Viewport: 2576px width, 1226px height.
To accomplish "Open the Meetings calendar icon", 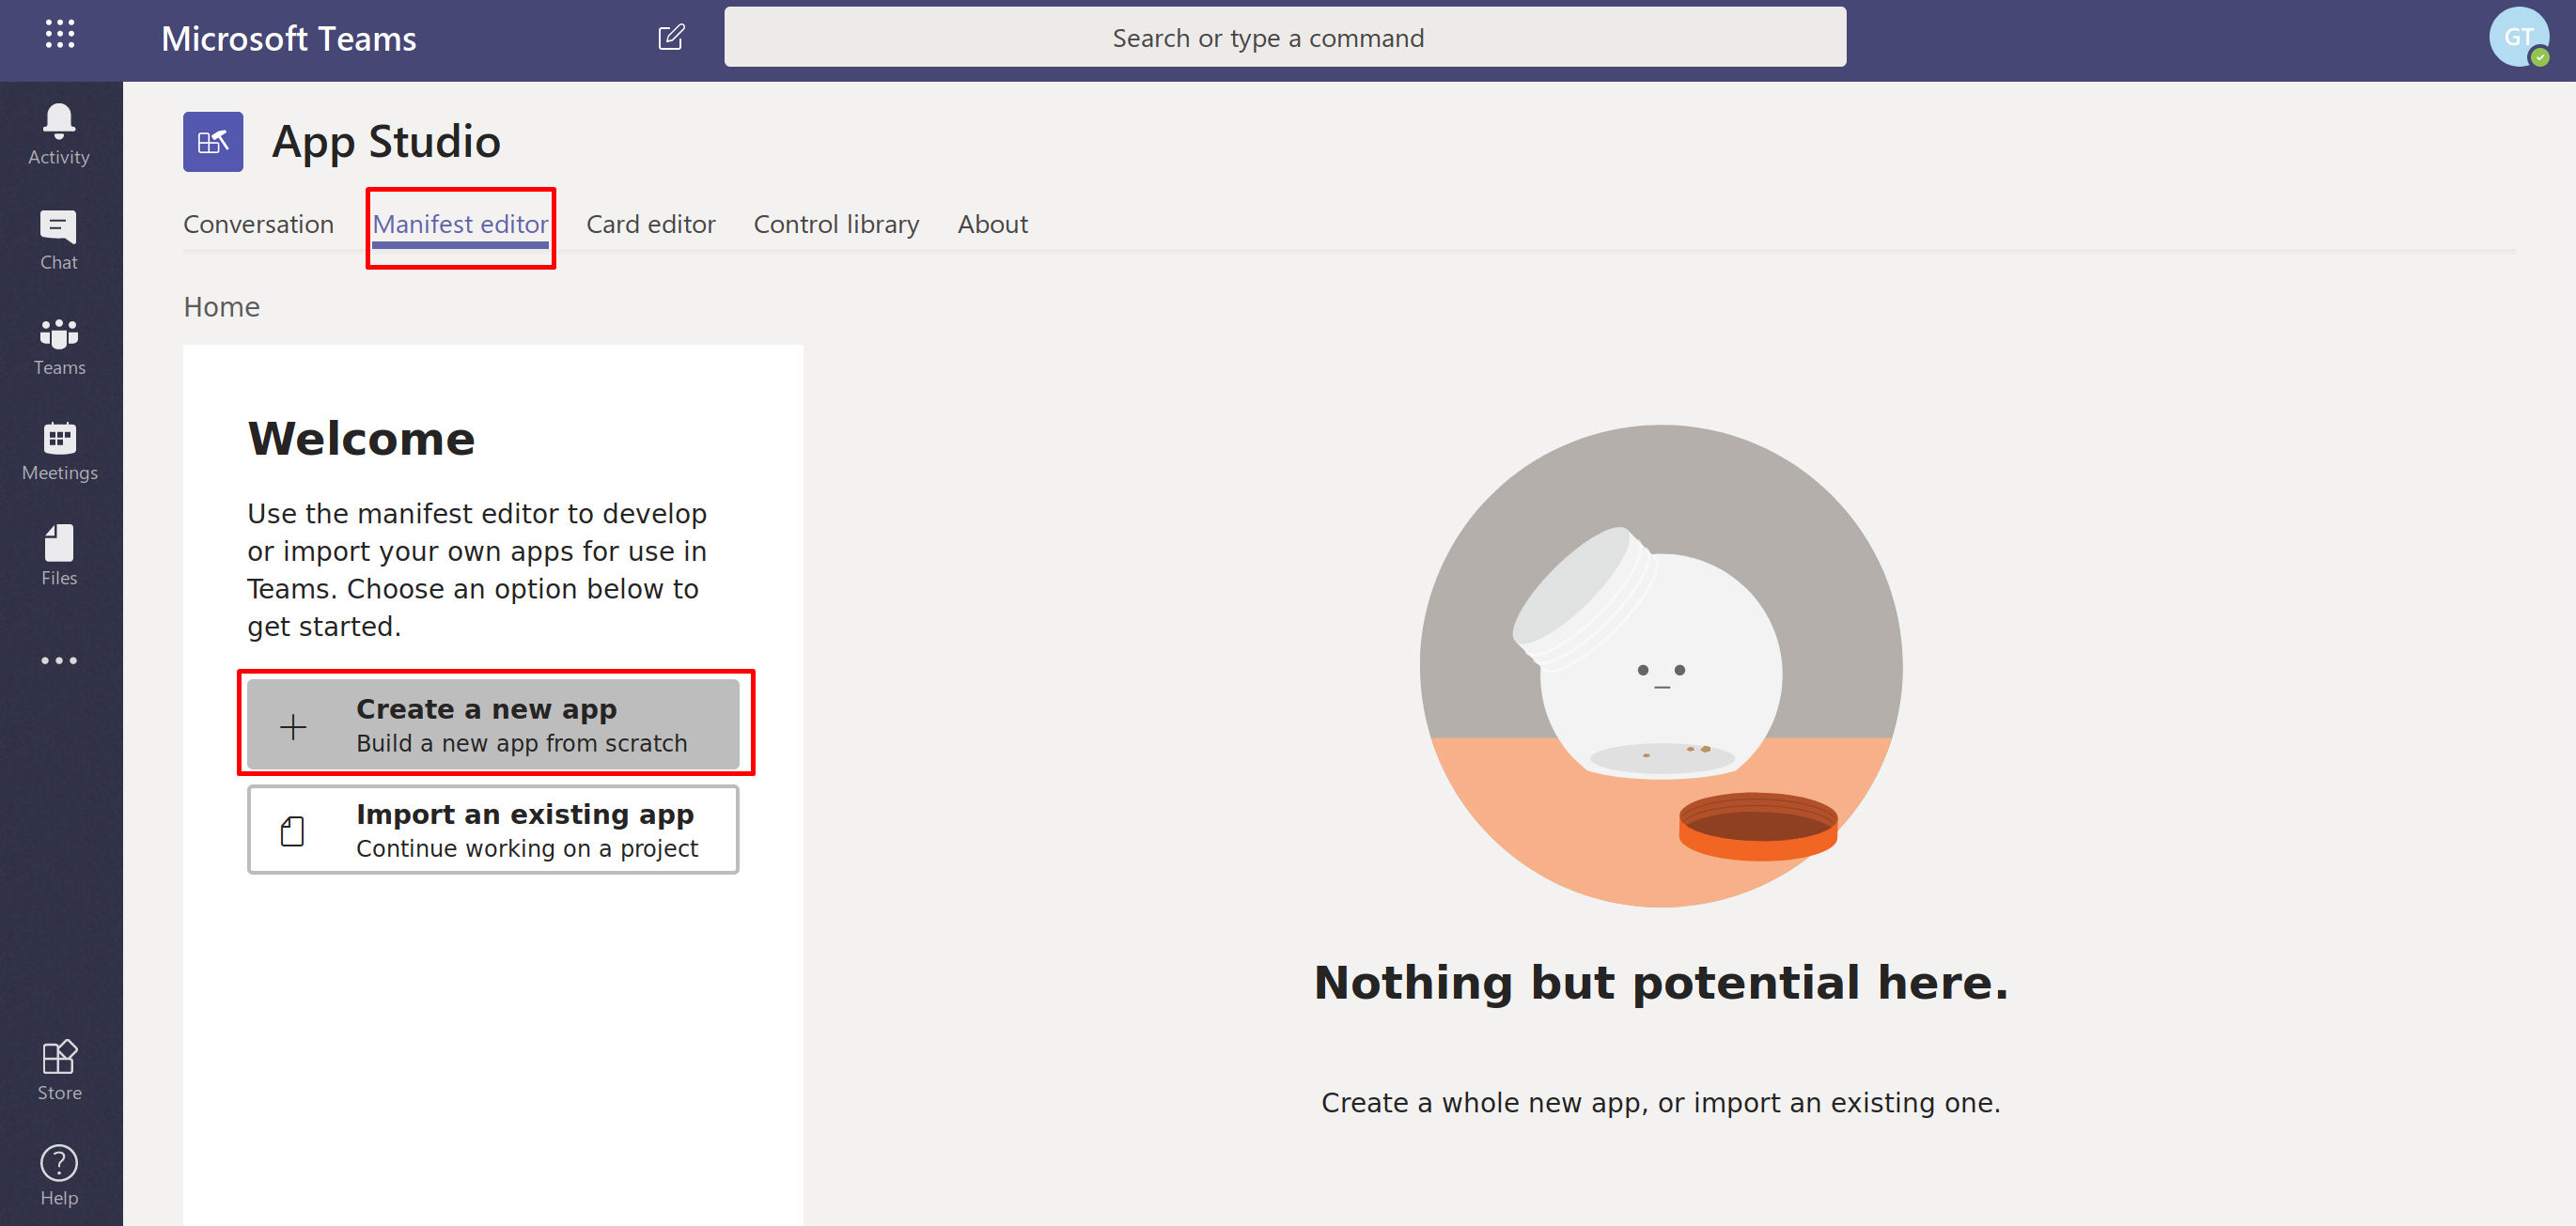I will click(59, 451).
